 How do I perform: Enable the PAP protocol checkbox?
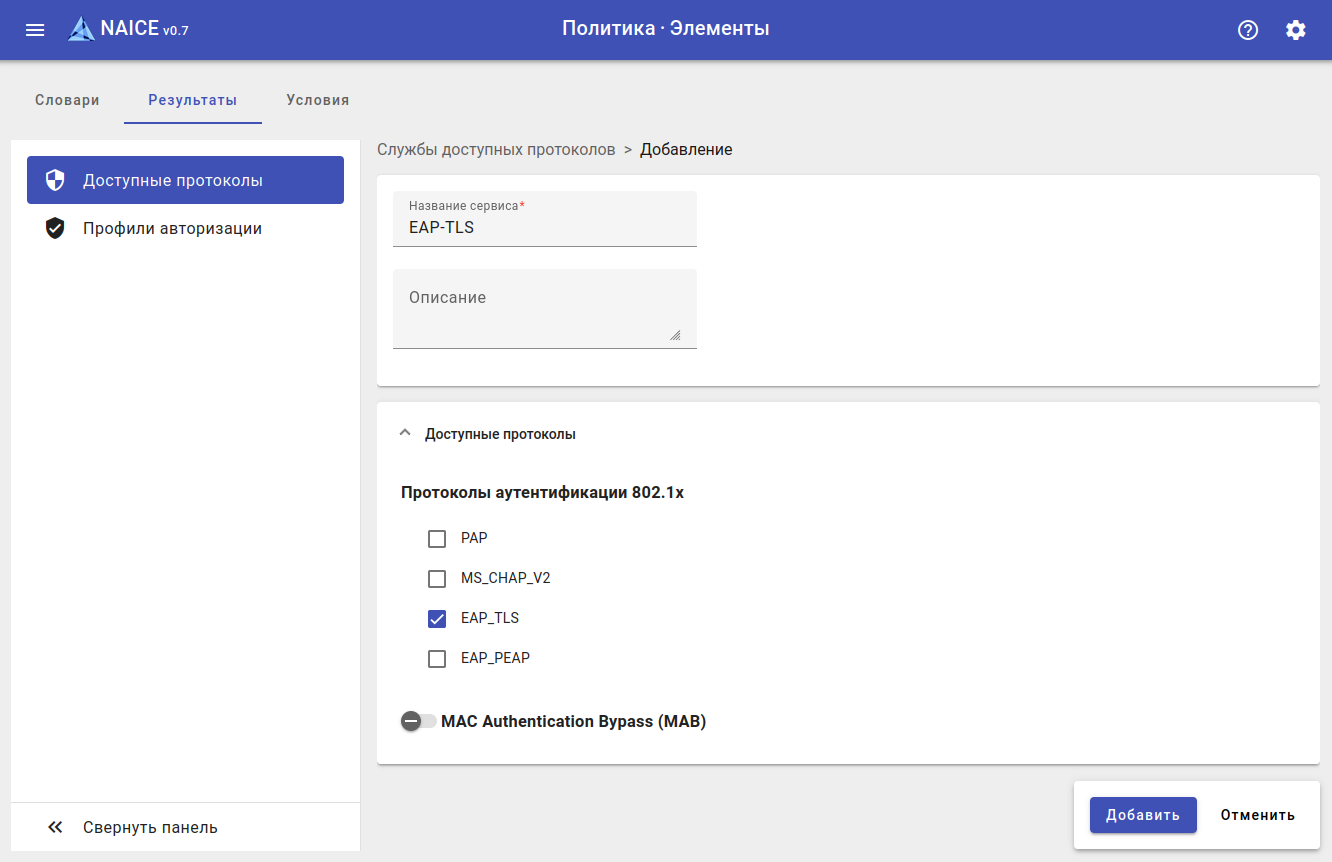[437, 539]
